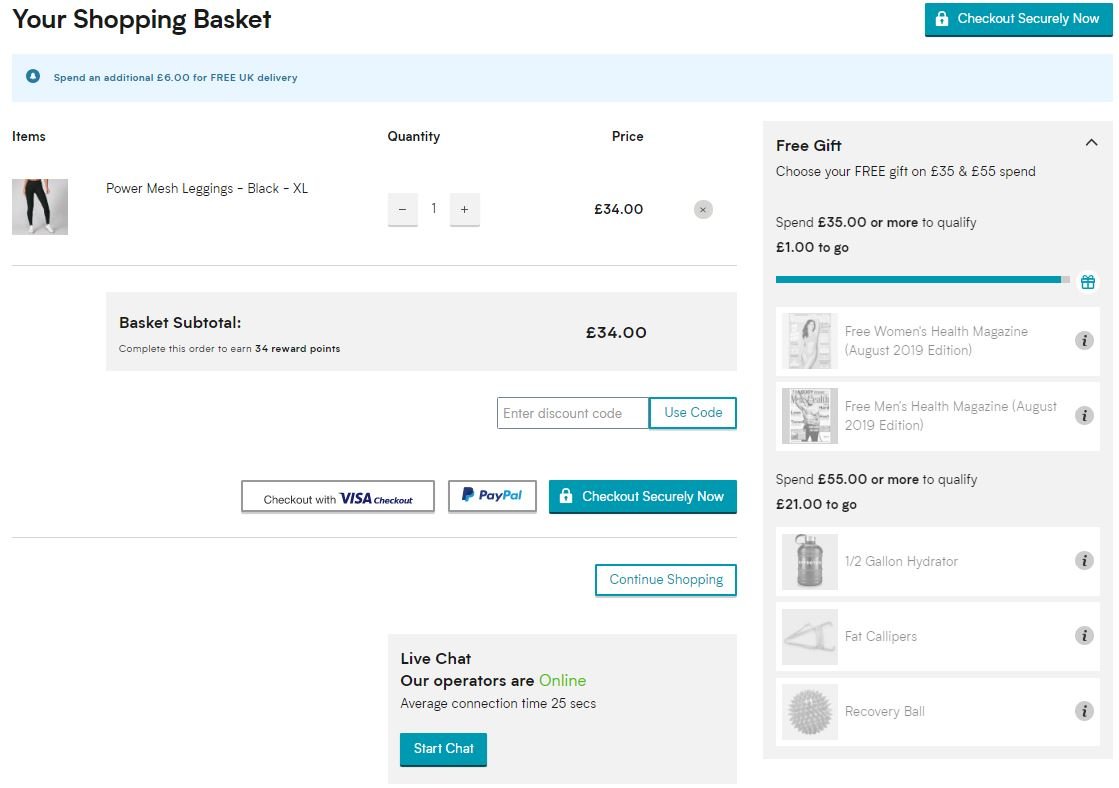Click info icon for Women's Health Magazine
This screenshot has width=1119, height=788.
1084,341
